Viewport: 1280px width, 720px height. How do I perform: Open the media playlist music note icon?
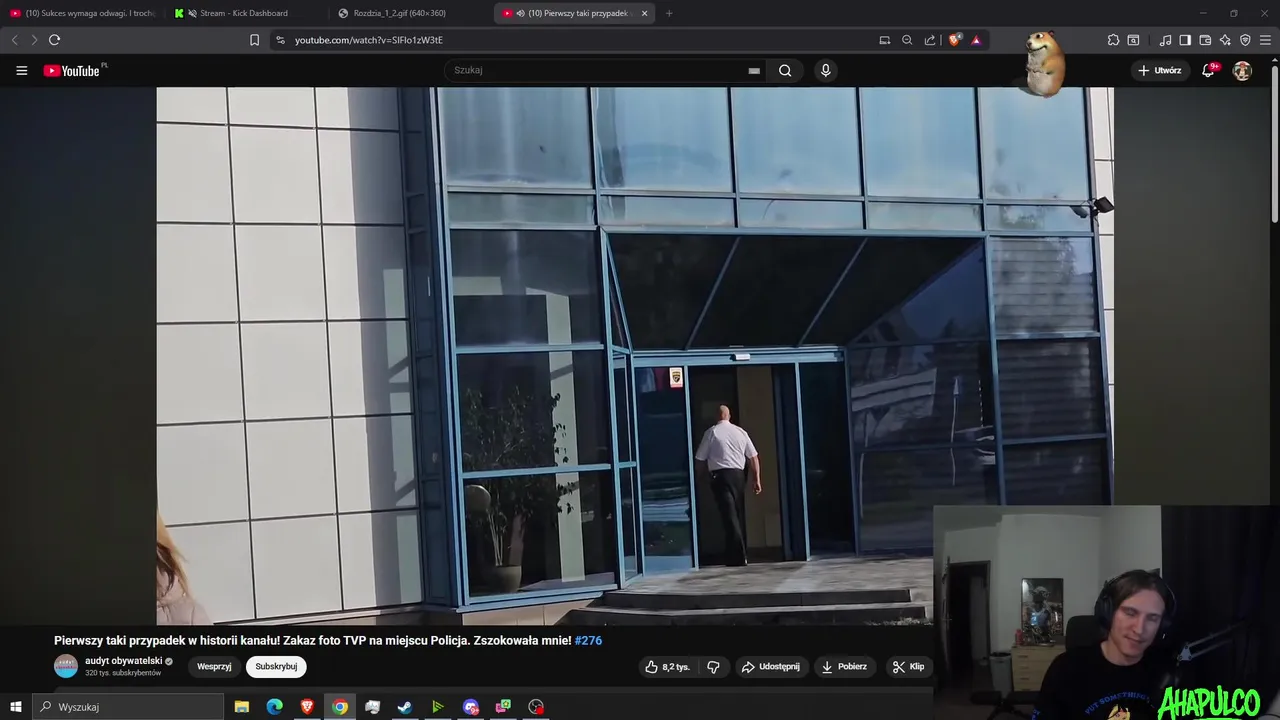click(1165, 40)
